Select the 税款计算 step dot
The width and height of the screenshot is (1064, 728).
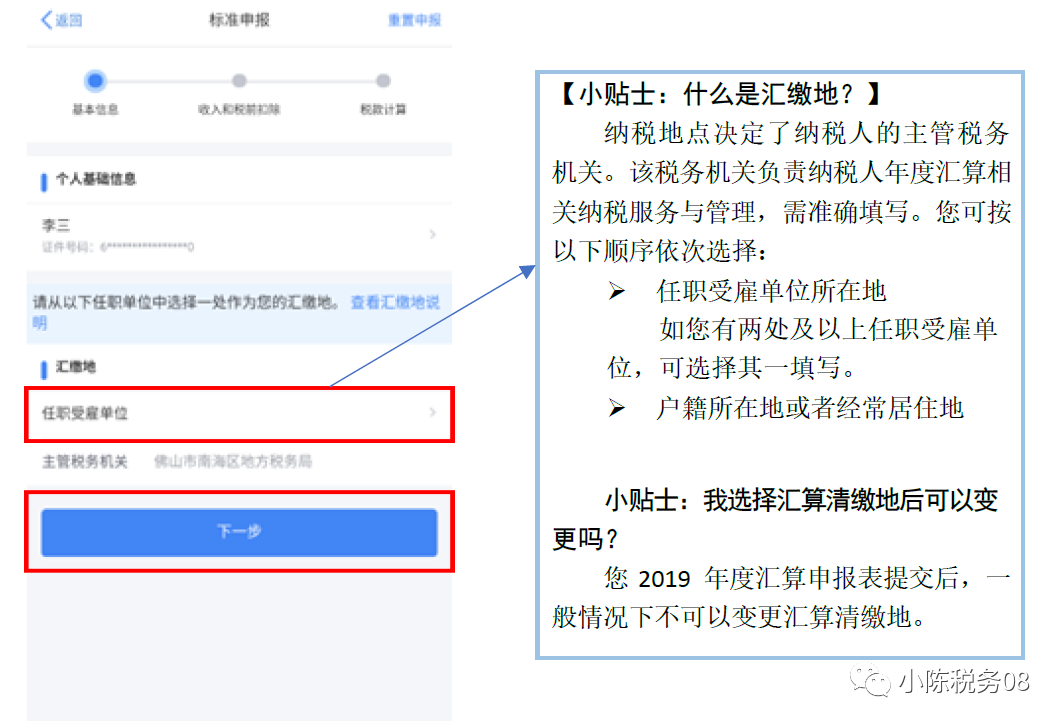383,81
